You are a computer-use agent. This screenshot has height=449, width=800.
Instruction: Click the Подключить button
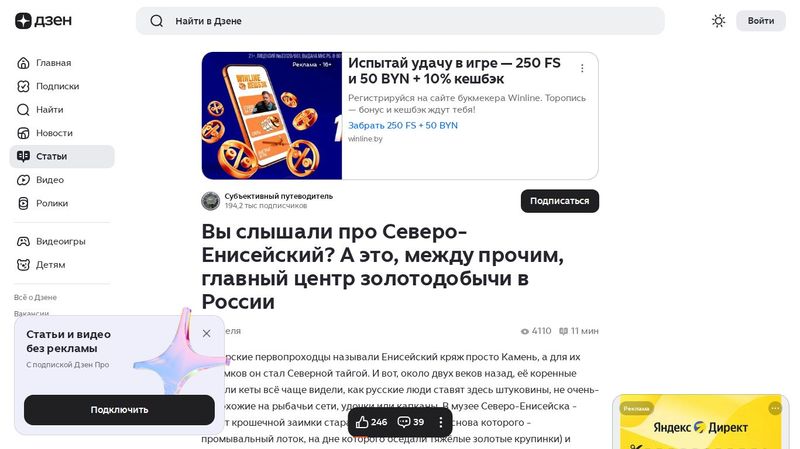click(119, 410)
